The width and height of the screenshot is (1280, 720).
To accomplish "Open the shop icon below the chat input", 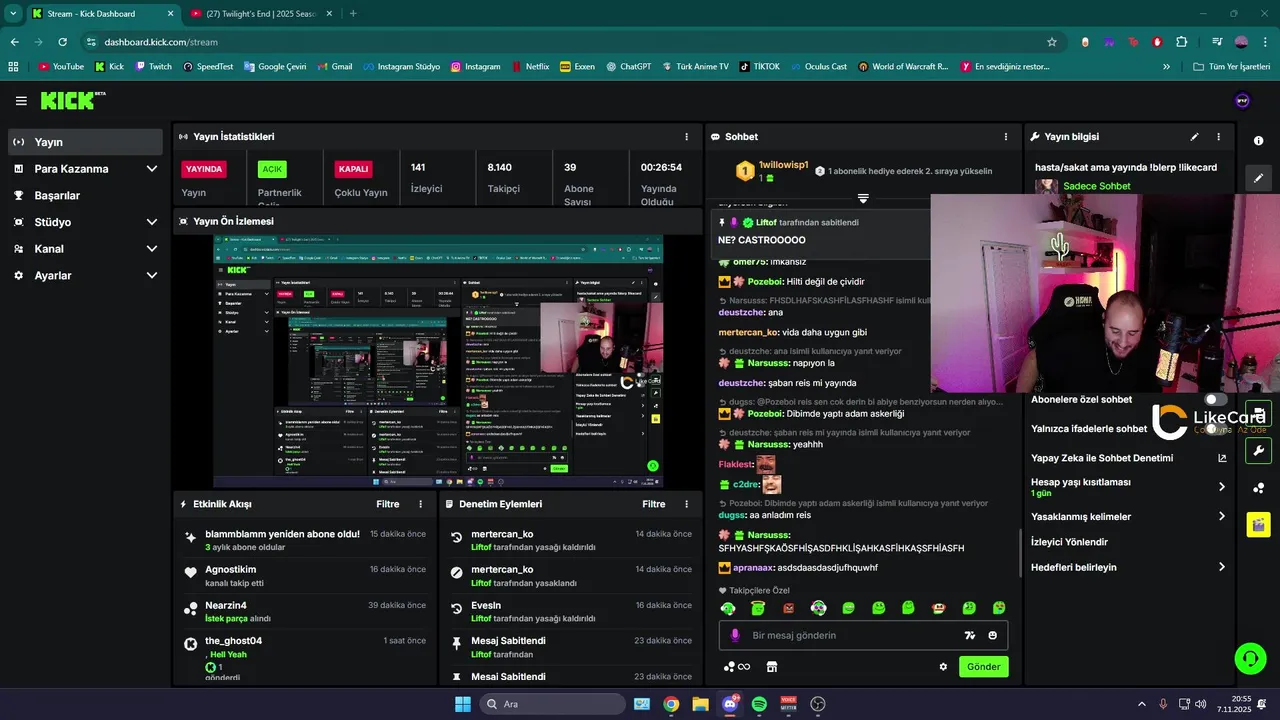I will (x=772, y=667).
